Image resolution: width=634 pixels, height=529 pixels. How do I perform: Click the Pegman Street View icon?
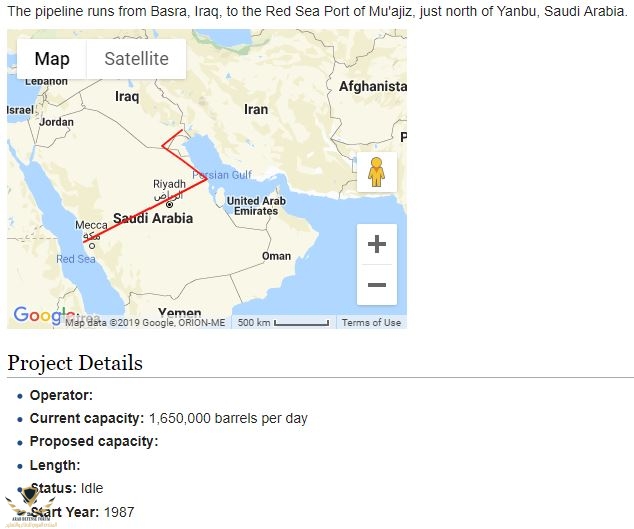(376, 172)
